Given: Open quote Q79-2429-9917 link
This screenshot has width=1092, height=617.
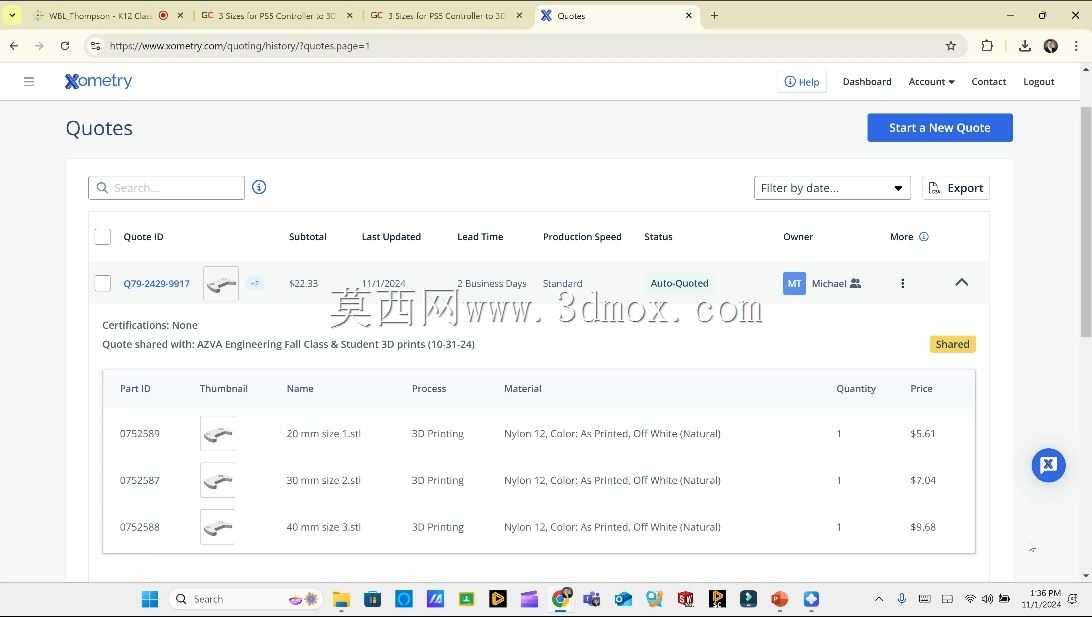Looking at the screenshot, I should point(156,283).
